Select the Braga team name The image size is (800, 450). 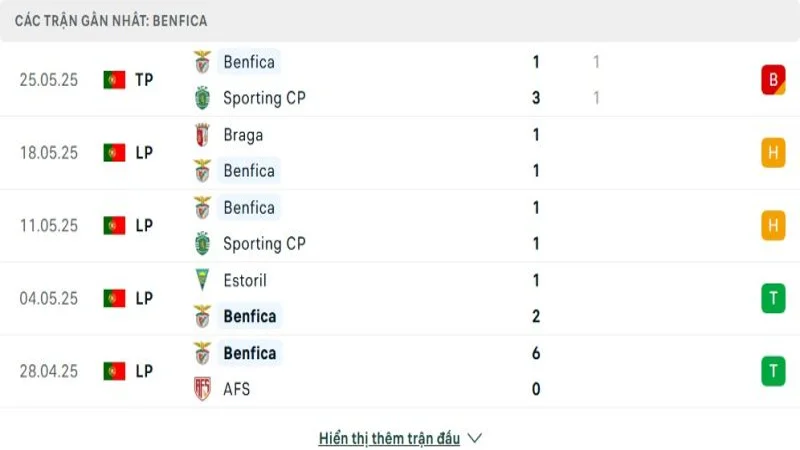click(243, 135)
